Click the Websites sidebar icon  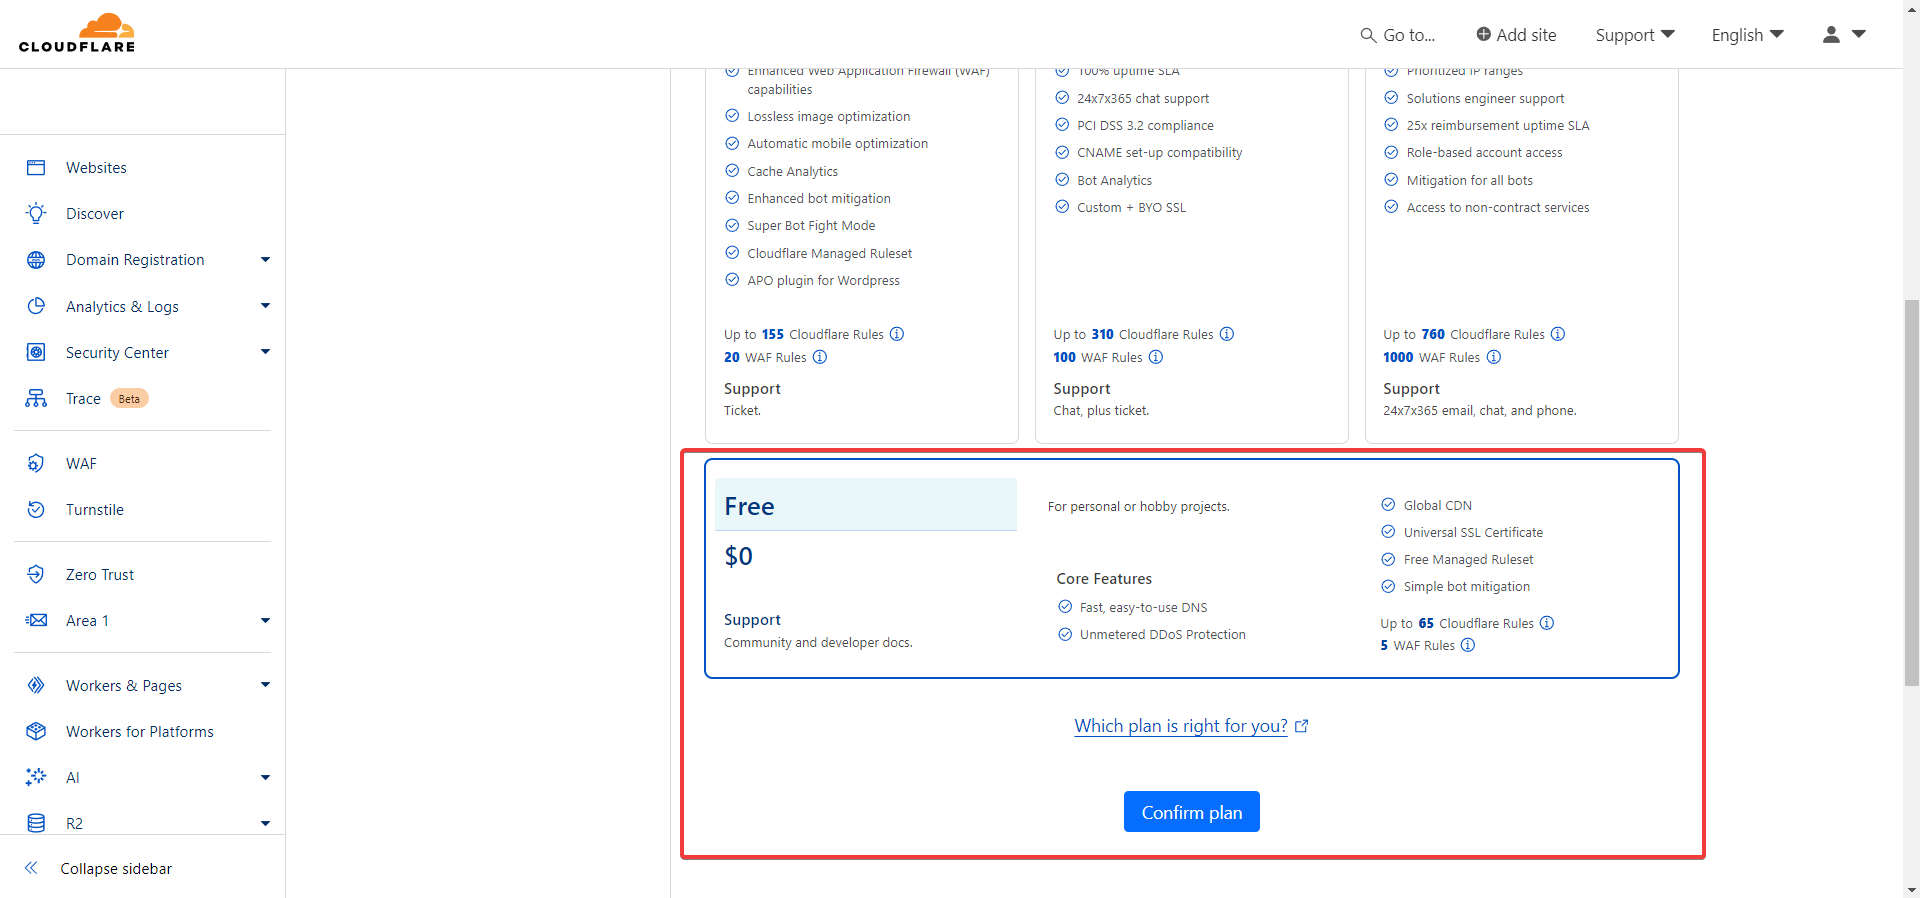(36, 167)
